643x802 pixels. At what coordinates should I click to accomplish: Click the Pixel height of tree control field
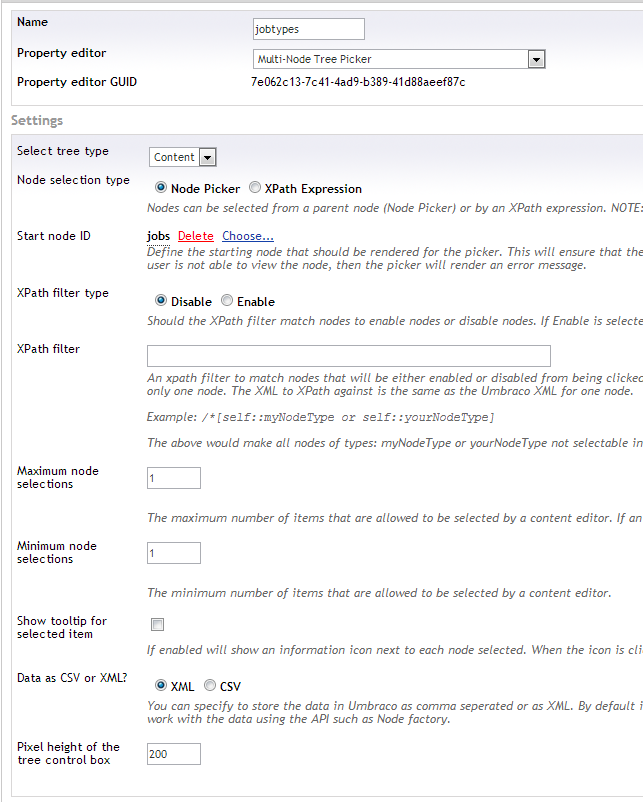pyautogui.click(x=174, y=754)
